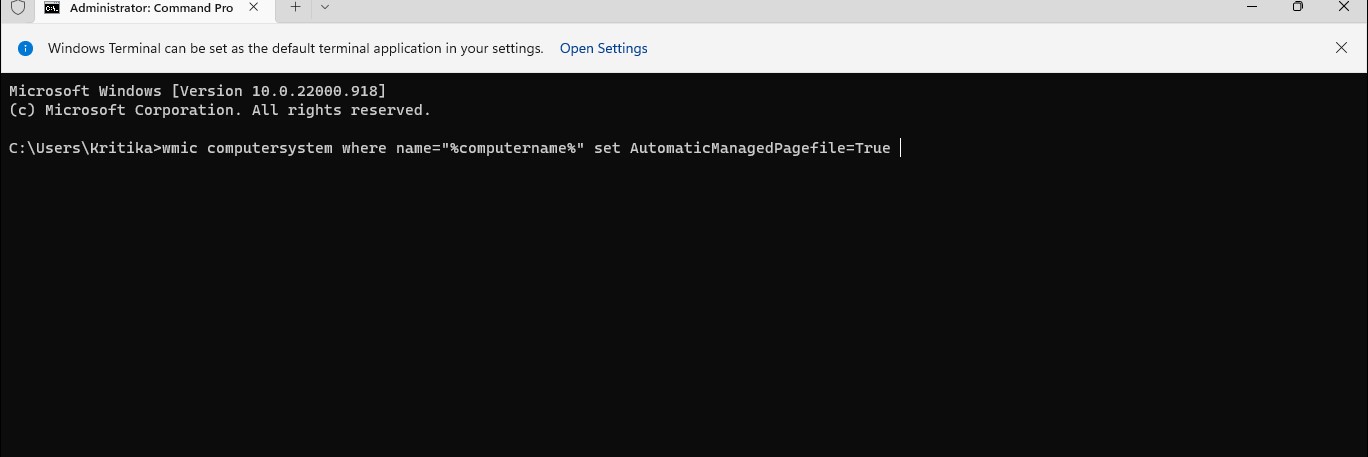This screenshot has width=1368, height=457.
Task: Restore down the Windows Terminal window
Action: pos(1297,6)
